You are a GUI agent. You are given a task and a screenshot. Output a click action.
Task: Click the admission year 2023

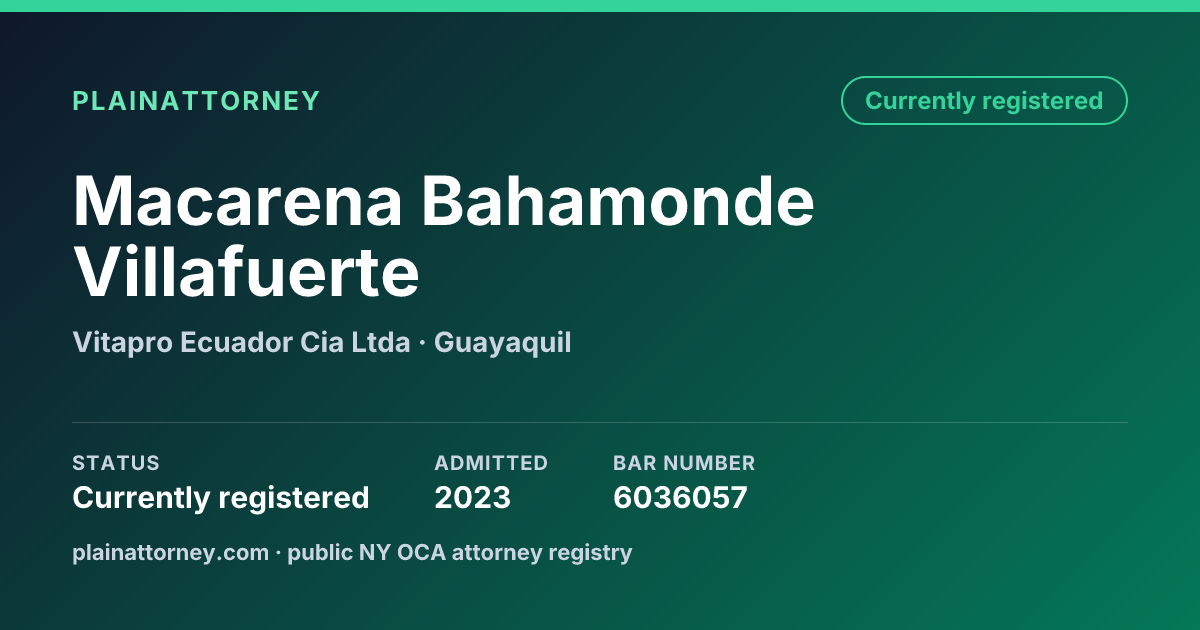pos(472,498)
